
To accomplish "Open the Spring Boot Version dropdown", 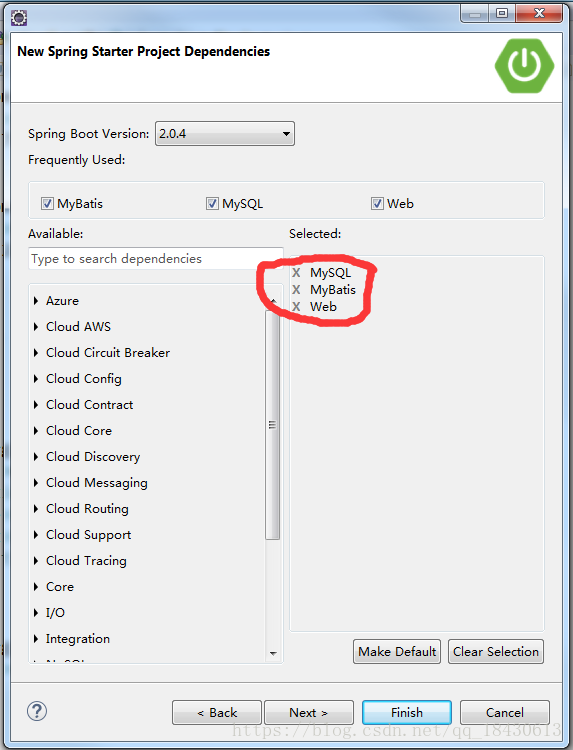I will tap(225, 133).
